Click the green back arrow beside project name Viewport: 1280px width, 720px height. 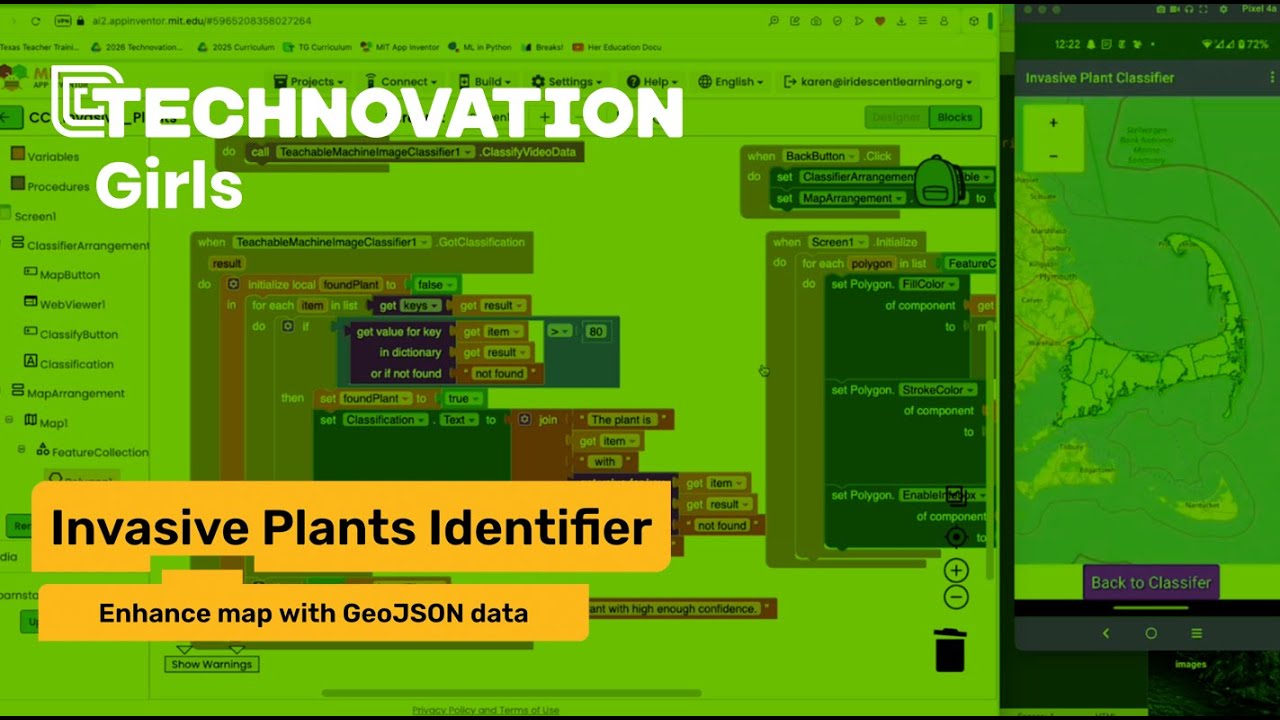coord(10,117)
